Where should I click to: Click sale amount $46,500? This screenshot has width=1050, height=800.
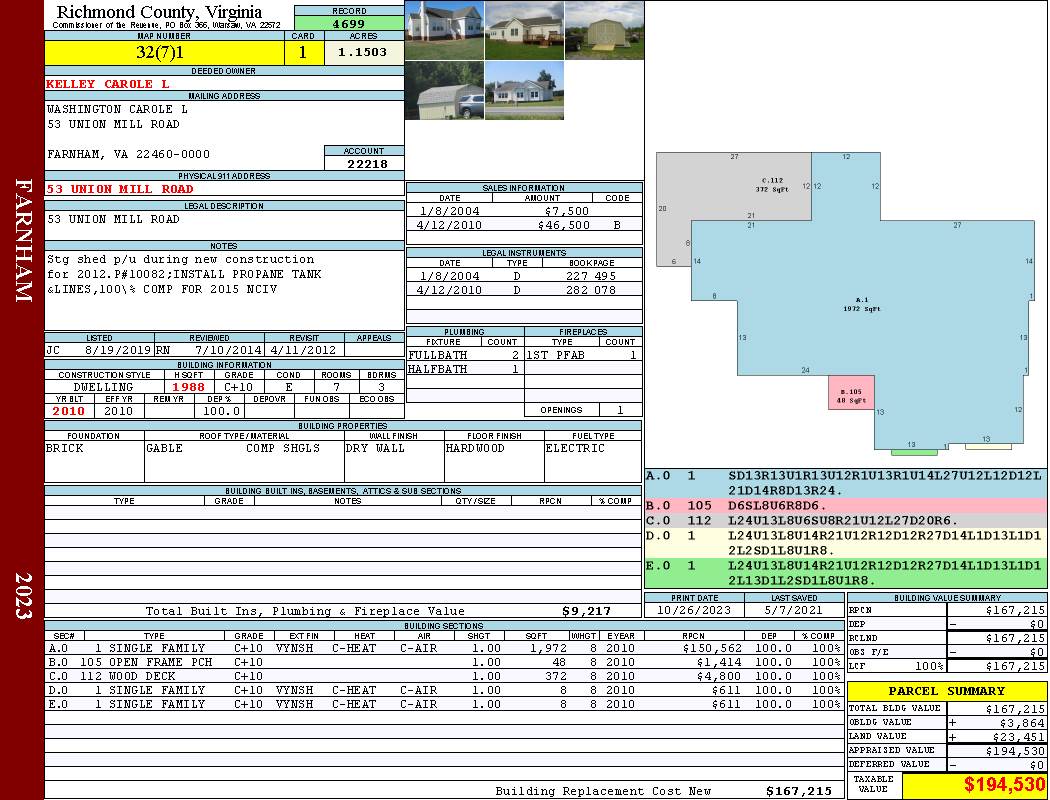tap(563, 225)
